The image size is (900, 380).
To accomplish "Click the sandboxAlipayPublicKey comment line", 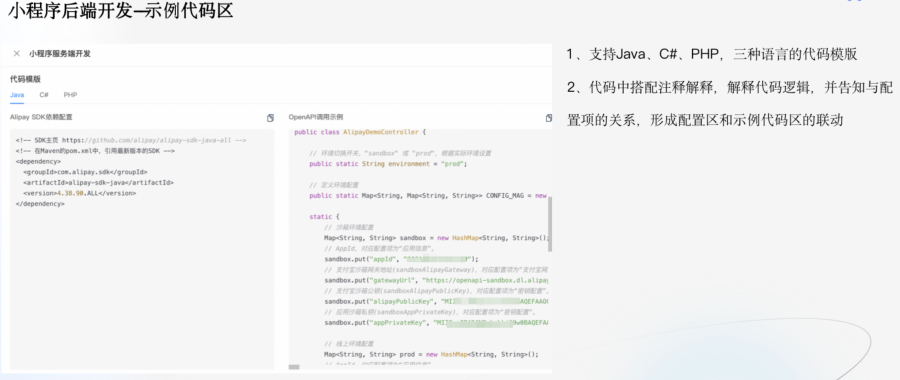I will pyautogui.click(x=437, y=291).
